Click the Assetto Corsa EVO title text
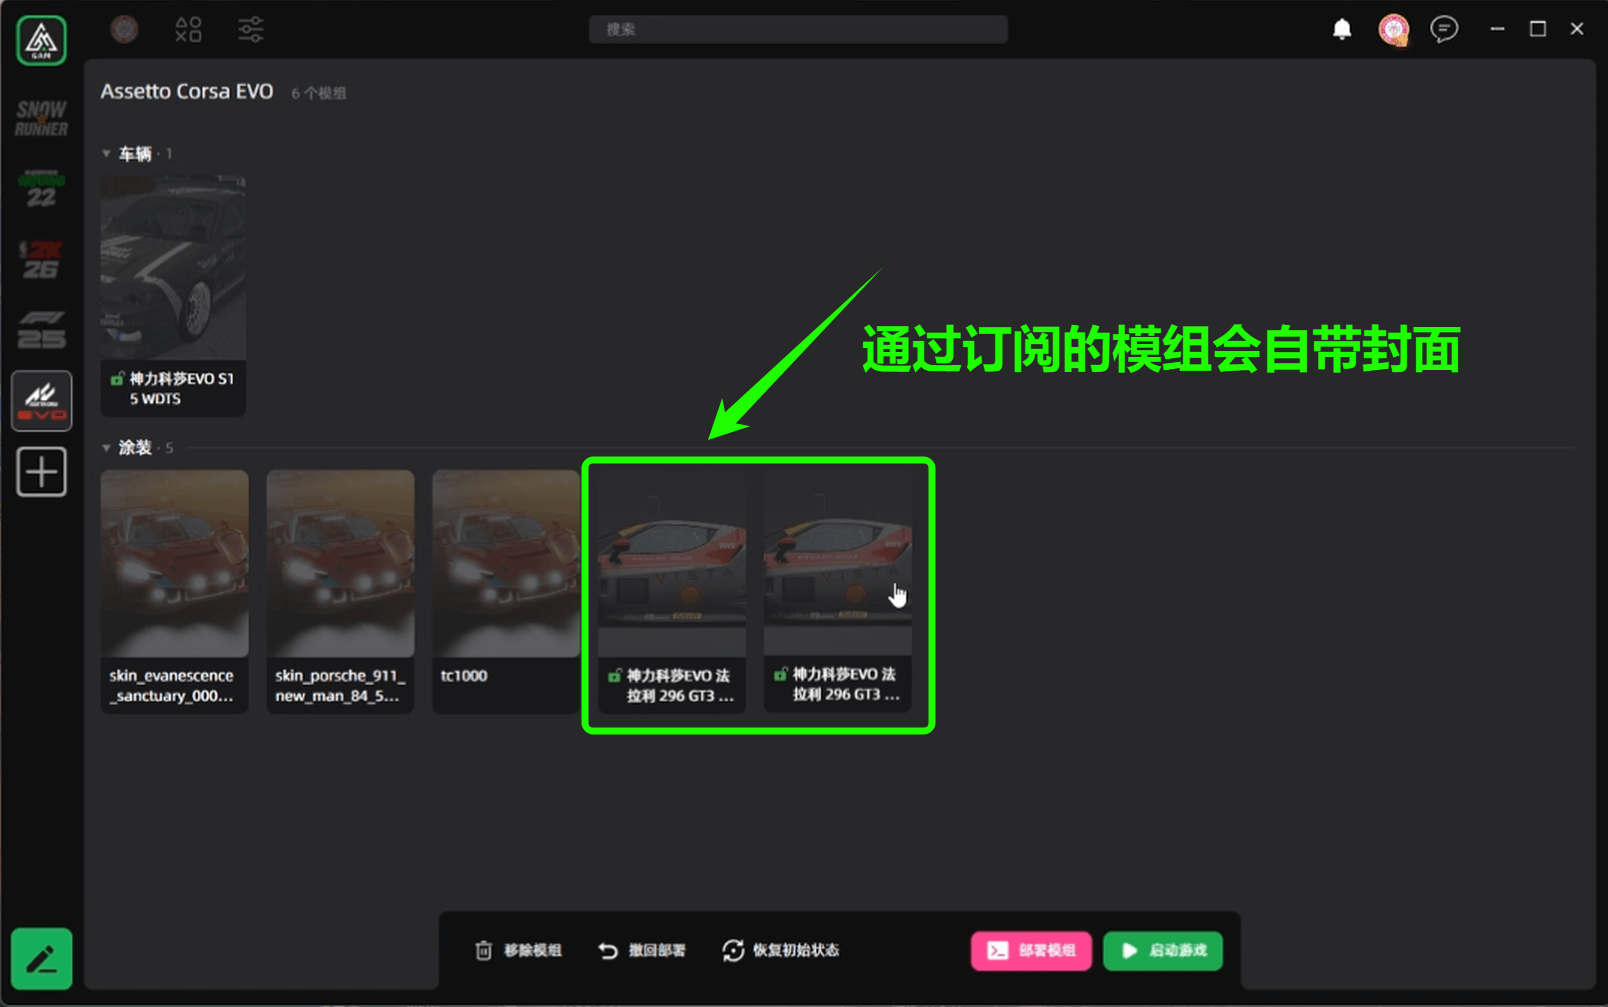The image size is (1608, 1007). point(187,91)
